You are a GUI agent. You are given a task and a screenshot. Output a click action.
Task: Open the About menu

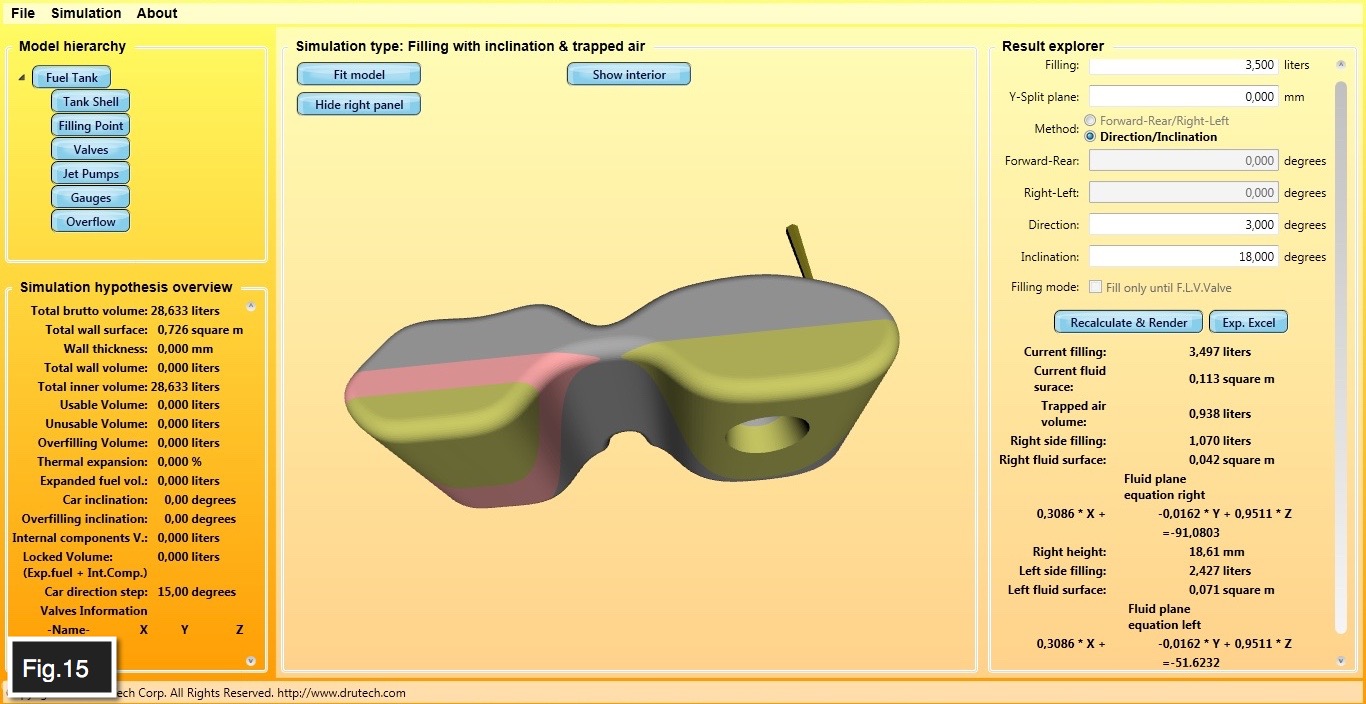click(157, 13)
